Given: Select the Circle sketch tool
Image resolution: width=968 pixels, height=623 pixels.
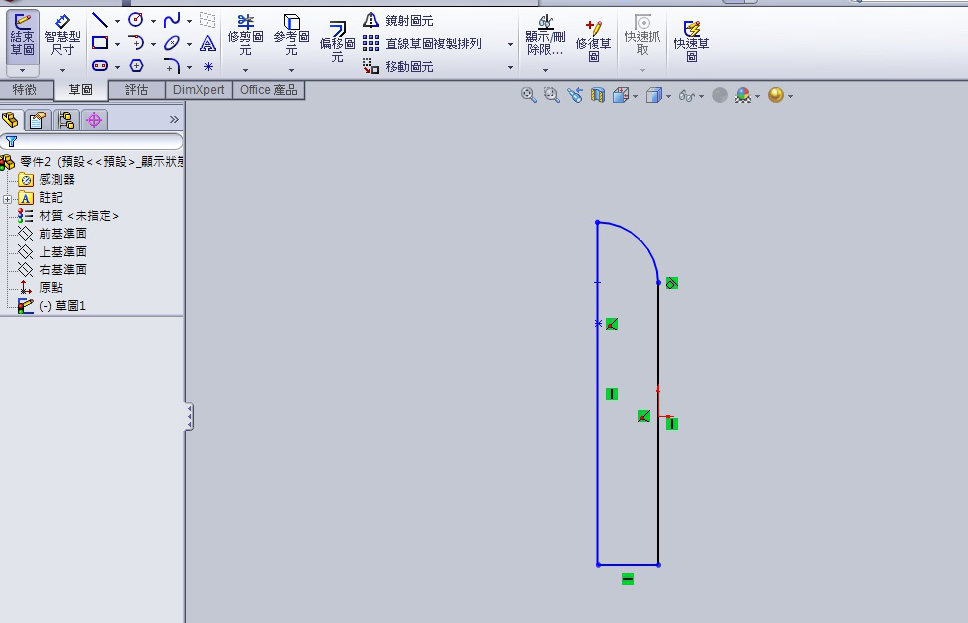Looking at the screenshot, I should pyautogui.click(x=135, y=20).
